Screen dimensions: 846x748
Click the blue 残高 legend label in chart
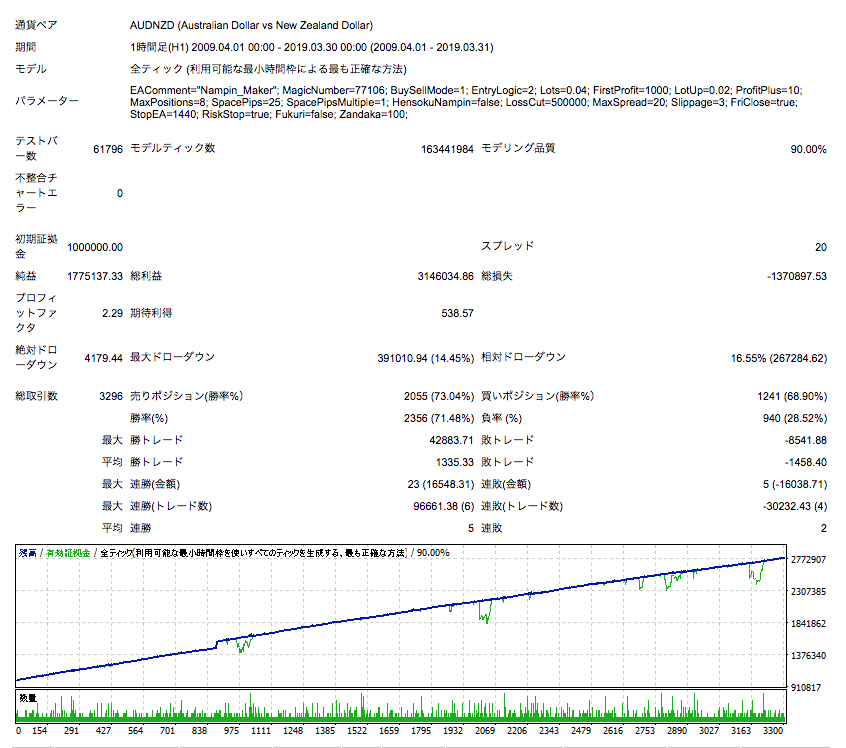pyautogui.click(x=28, y=553)
